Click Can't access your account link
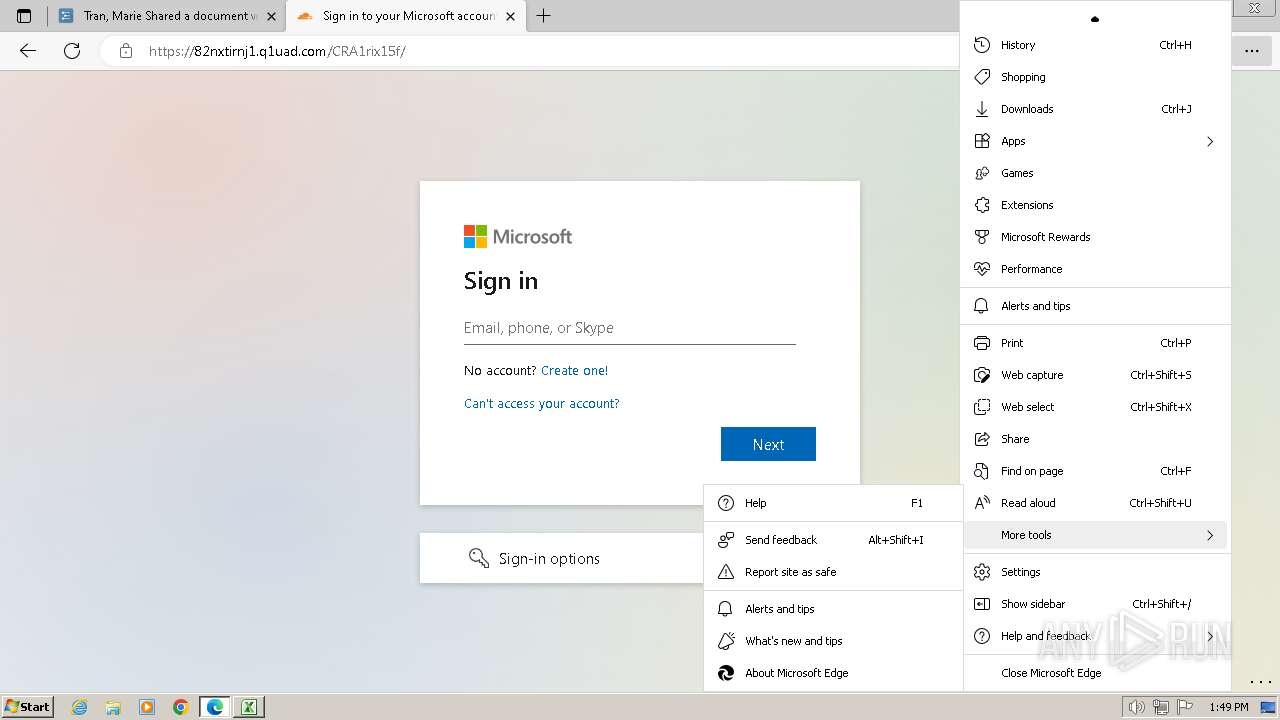The width and height of the screenshot is (1280, 720). (541, 403)
